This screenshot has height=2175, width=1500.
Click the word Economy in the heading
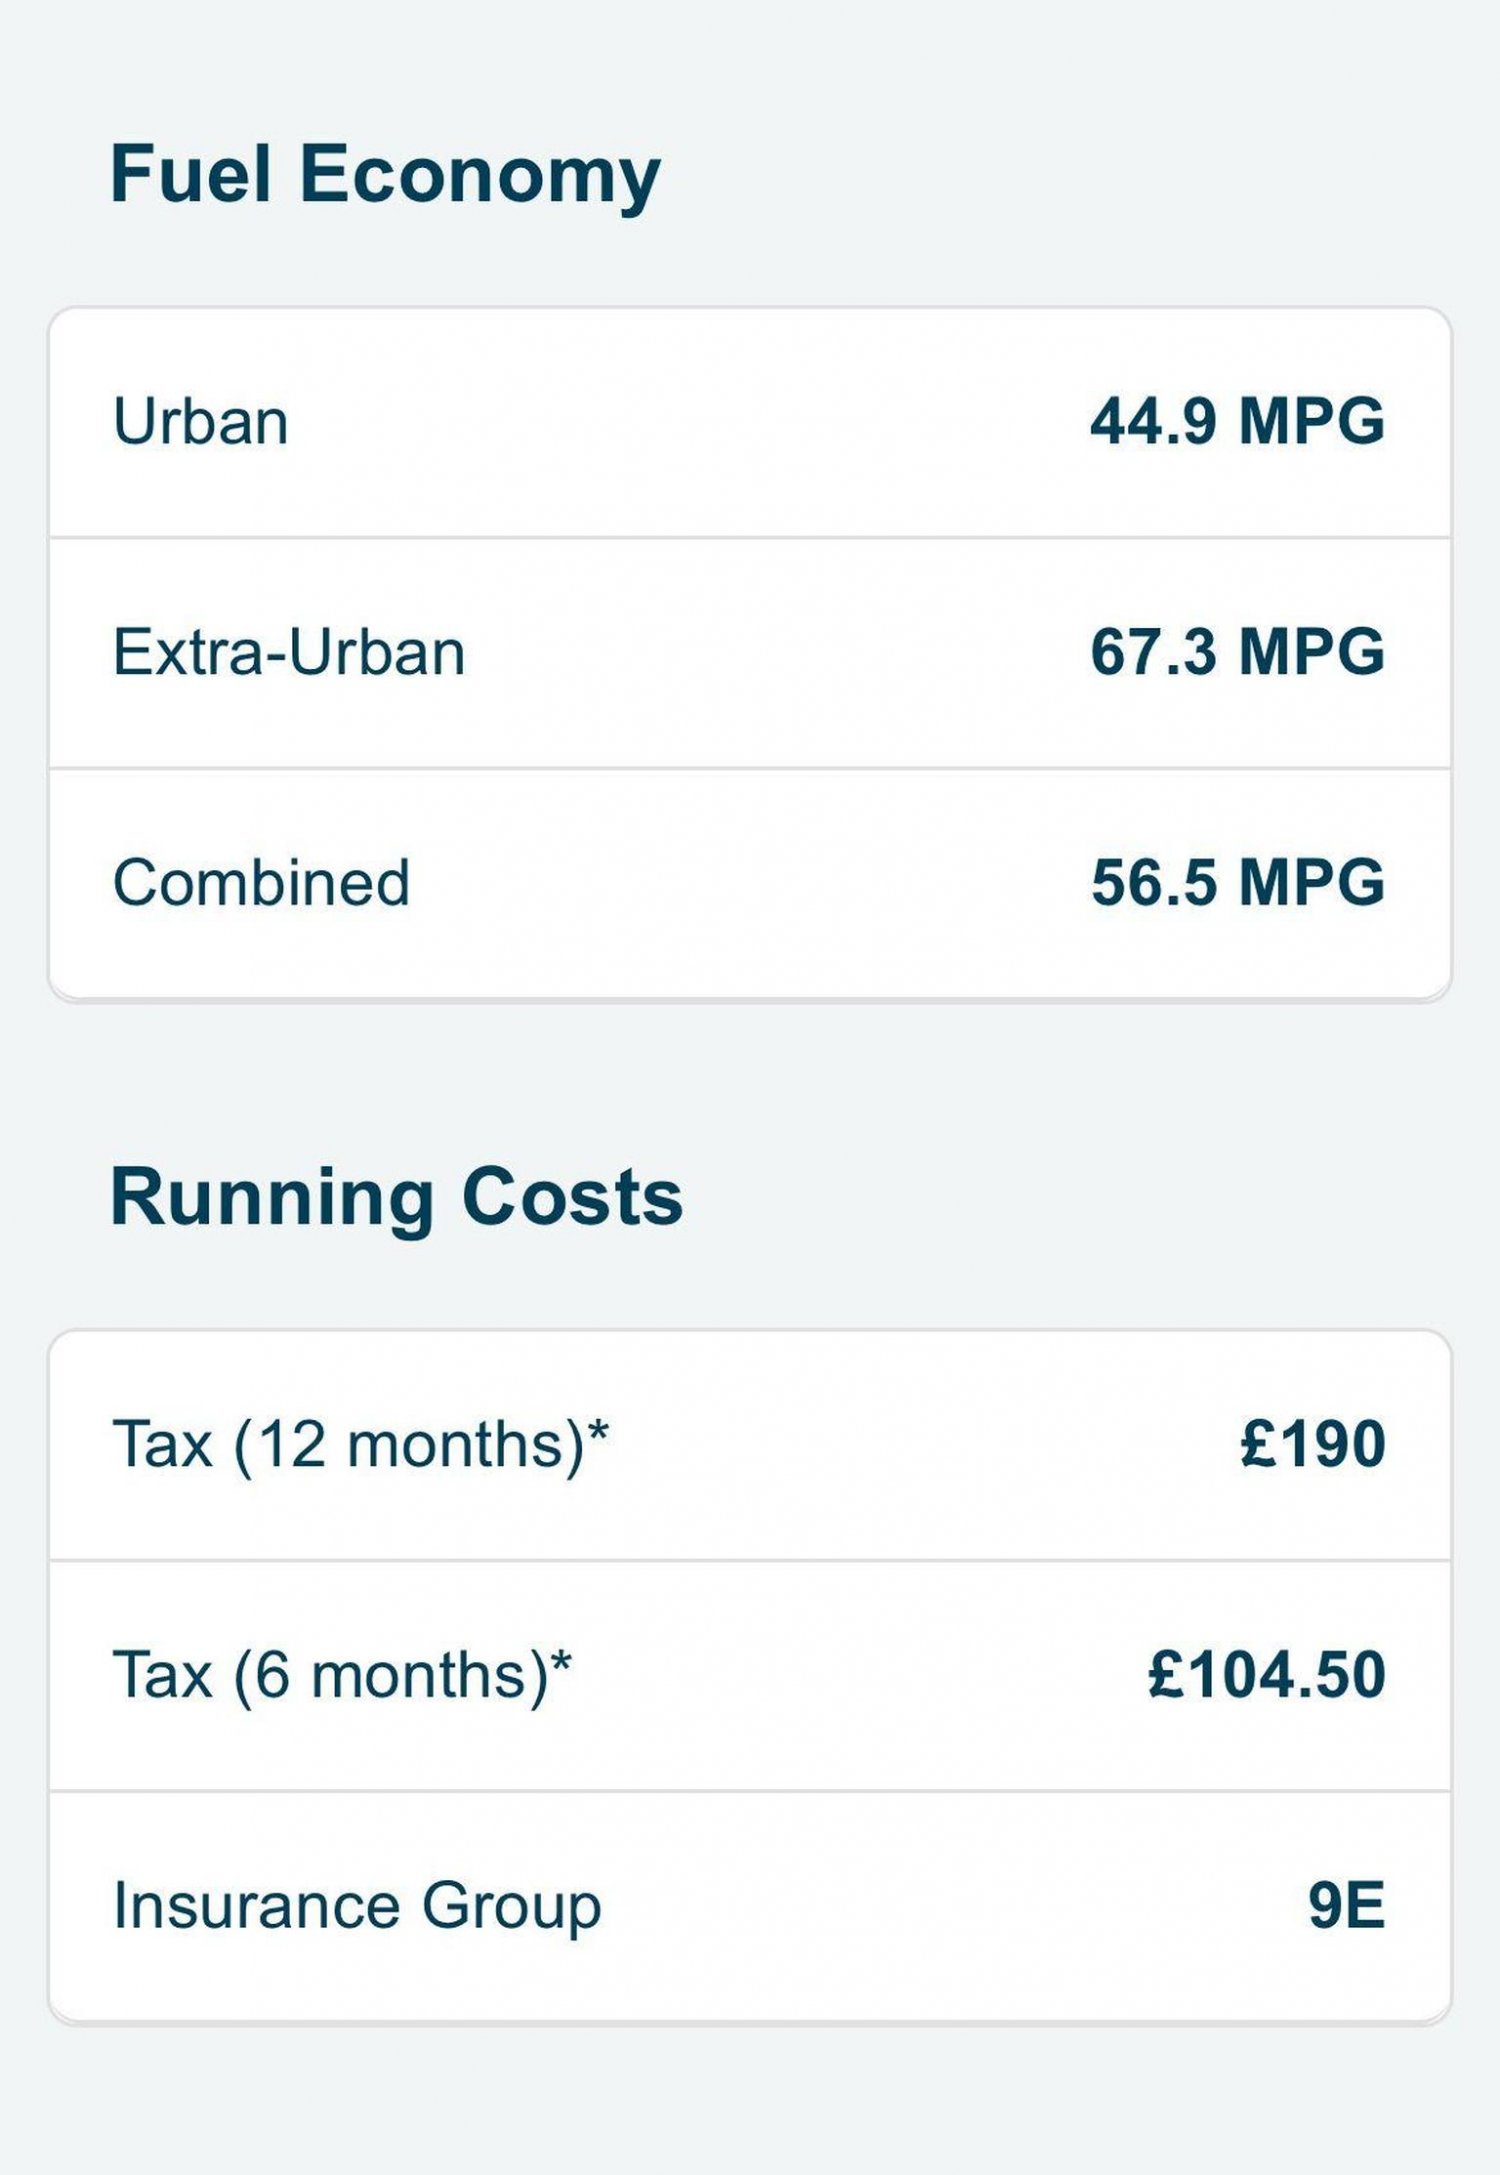tap(480, 175)
